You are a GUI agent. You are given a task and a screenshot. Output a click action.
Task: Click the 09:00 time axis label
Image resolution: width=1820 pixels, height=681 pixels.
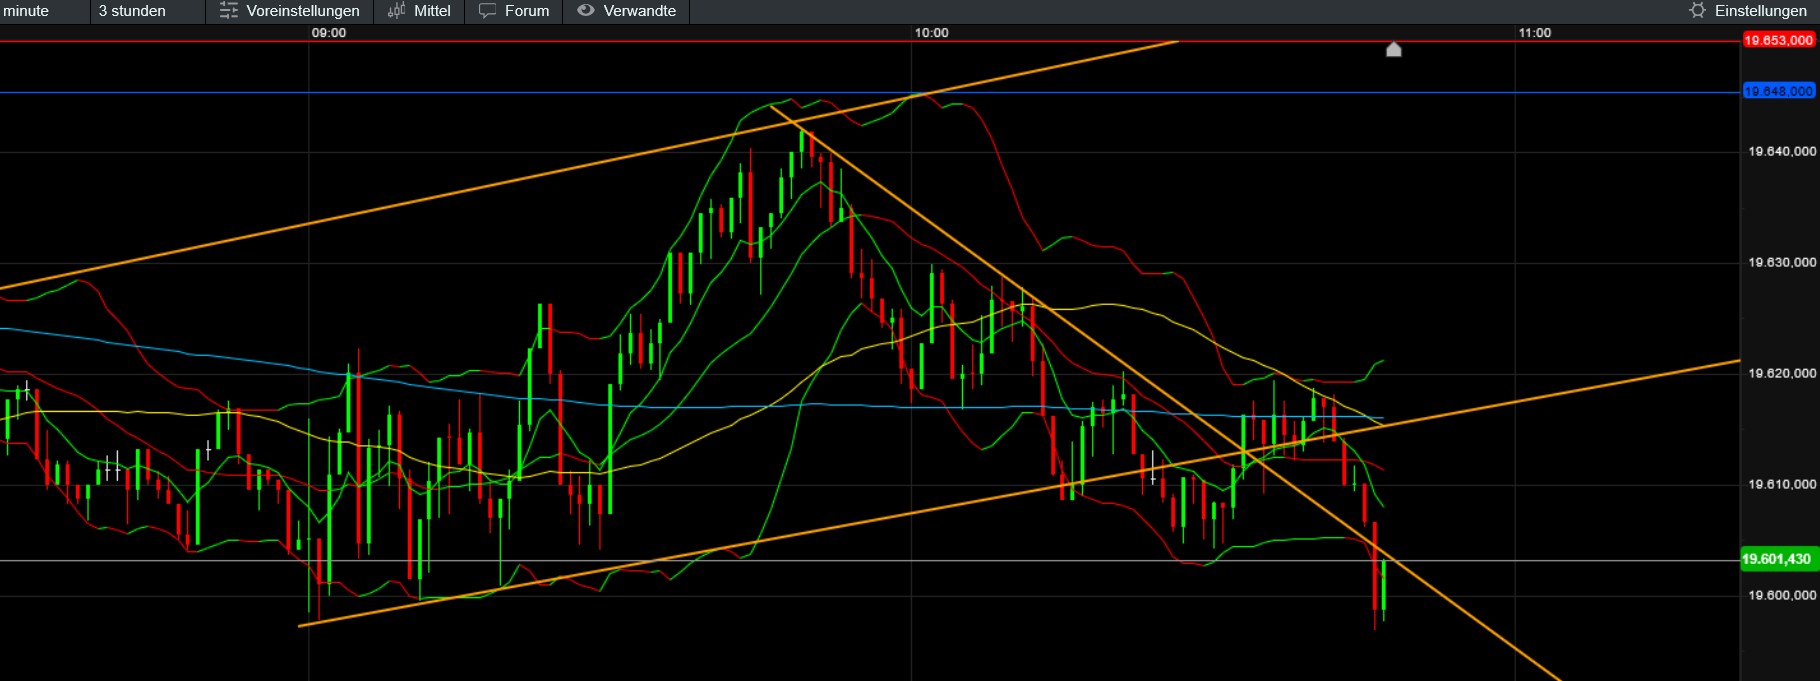pyautogui.click(x=329, y=33)
